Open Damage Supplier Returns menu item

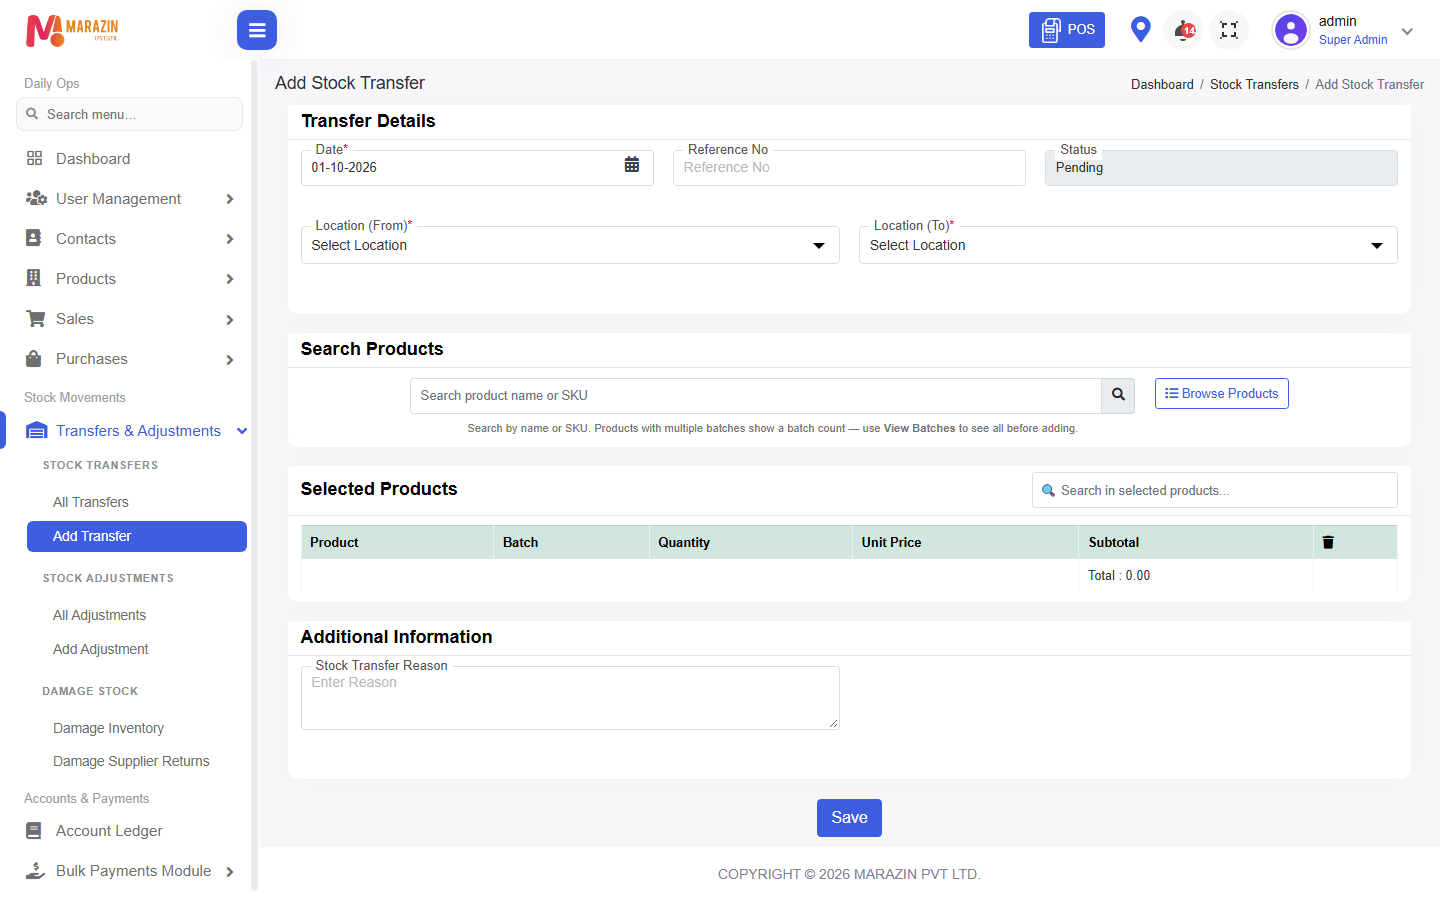coord(131,761)
